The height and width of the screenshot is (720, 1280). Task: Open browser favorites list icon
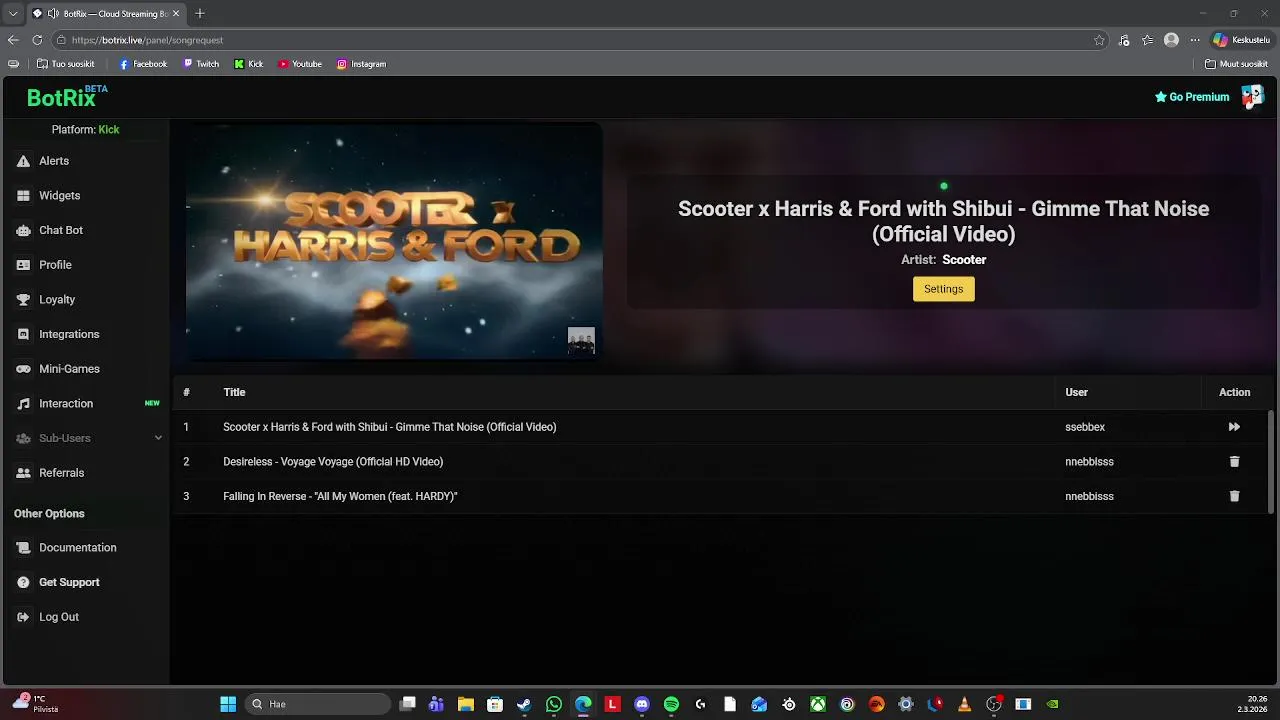tap(1147, 40)
